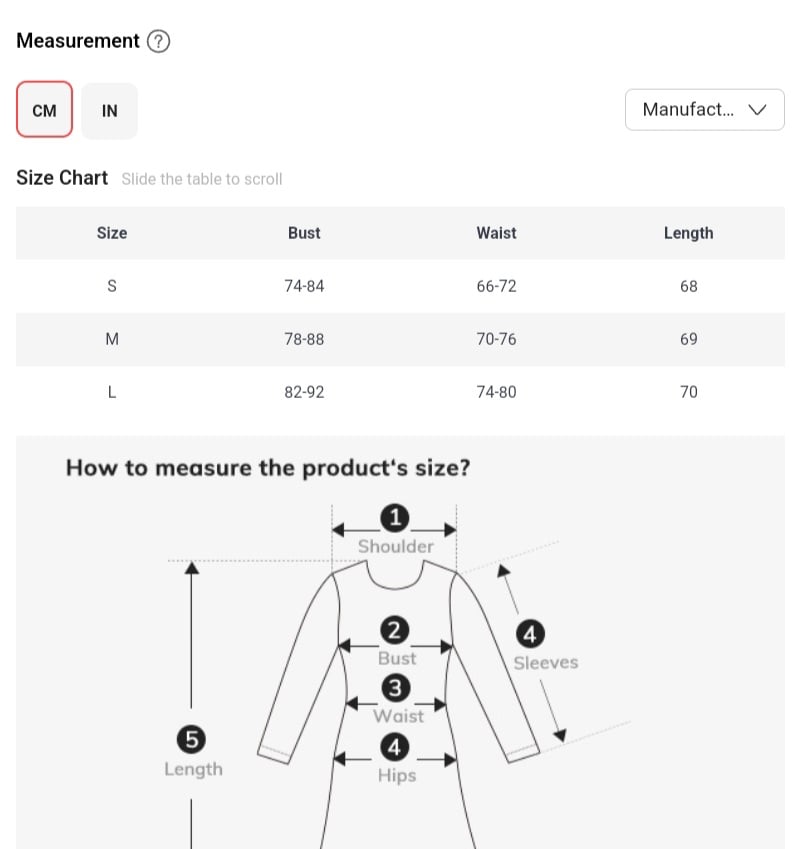The image size is (800, 849).
Task: Click the Length column header
Action: coord(688,233)
